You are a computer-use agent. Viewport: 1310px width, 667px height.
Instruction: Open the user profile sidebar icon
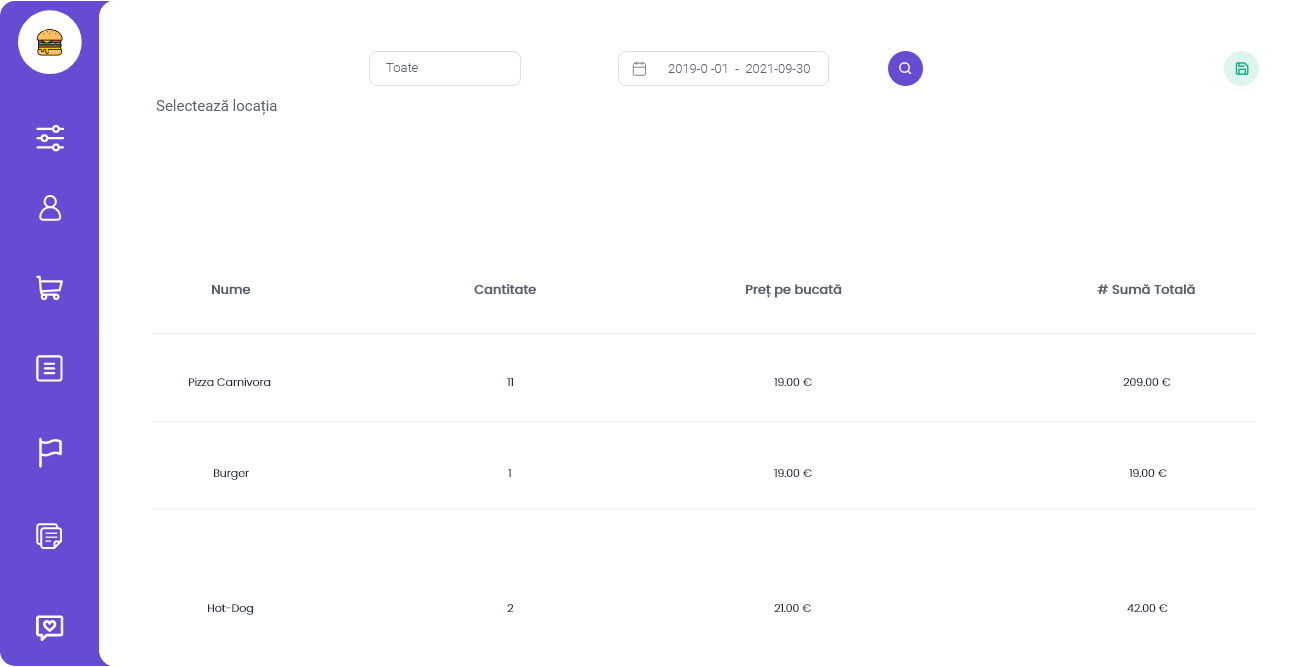[50, 208]
